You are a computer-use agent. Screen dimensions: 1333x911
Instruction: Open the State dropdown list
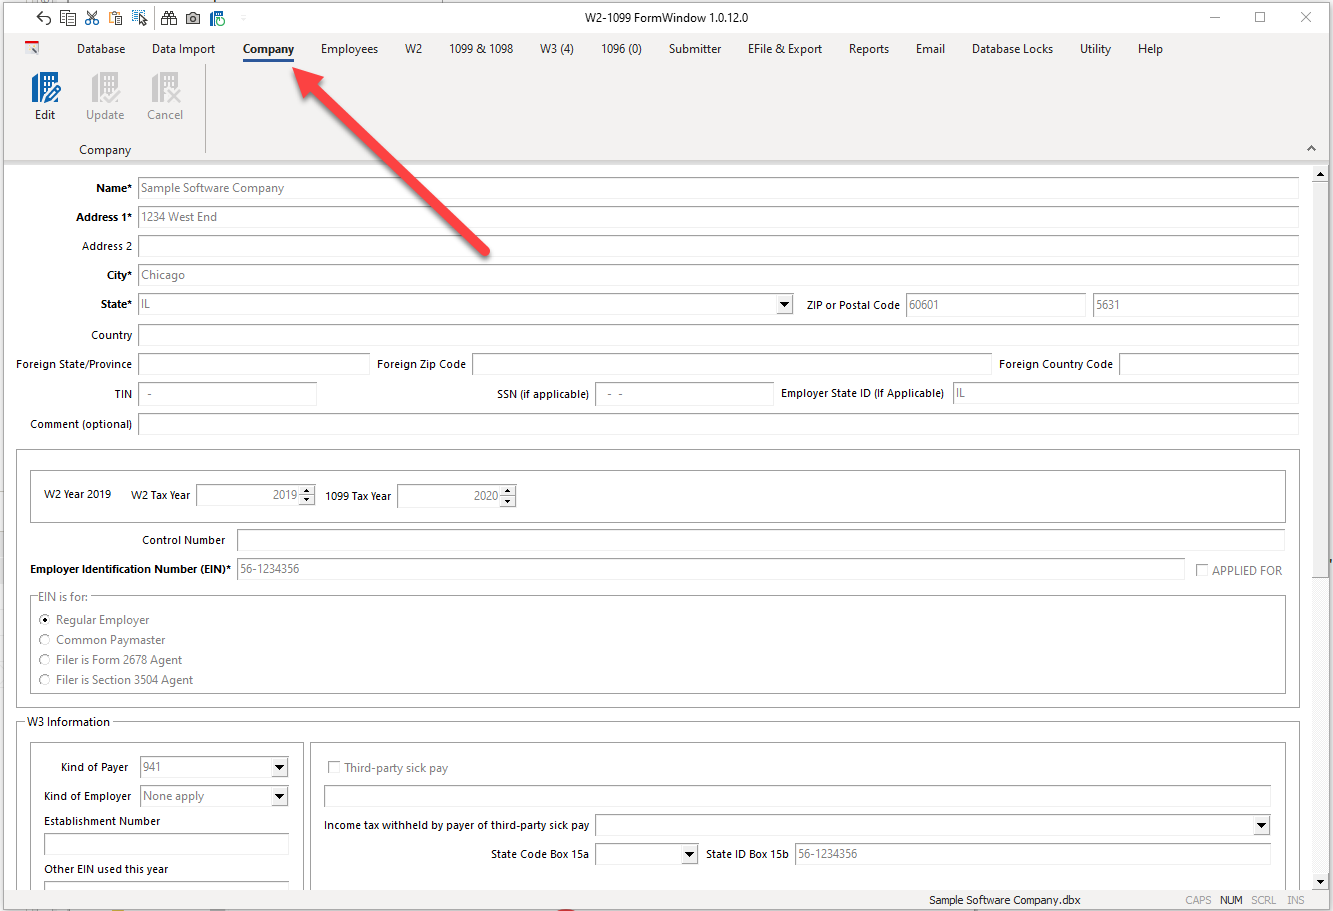pos(784,305)
